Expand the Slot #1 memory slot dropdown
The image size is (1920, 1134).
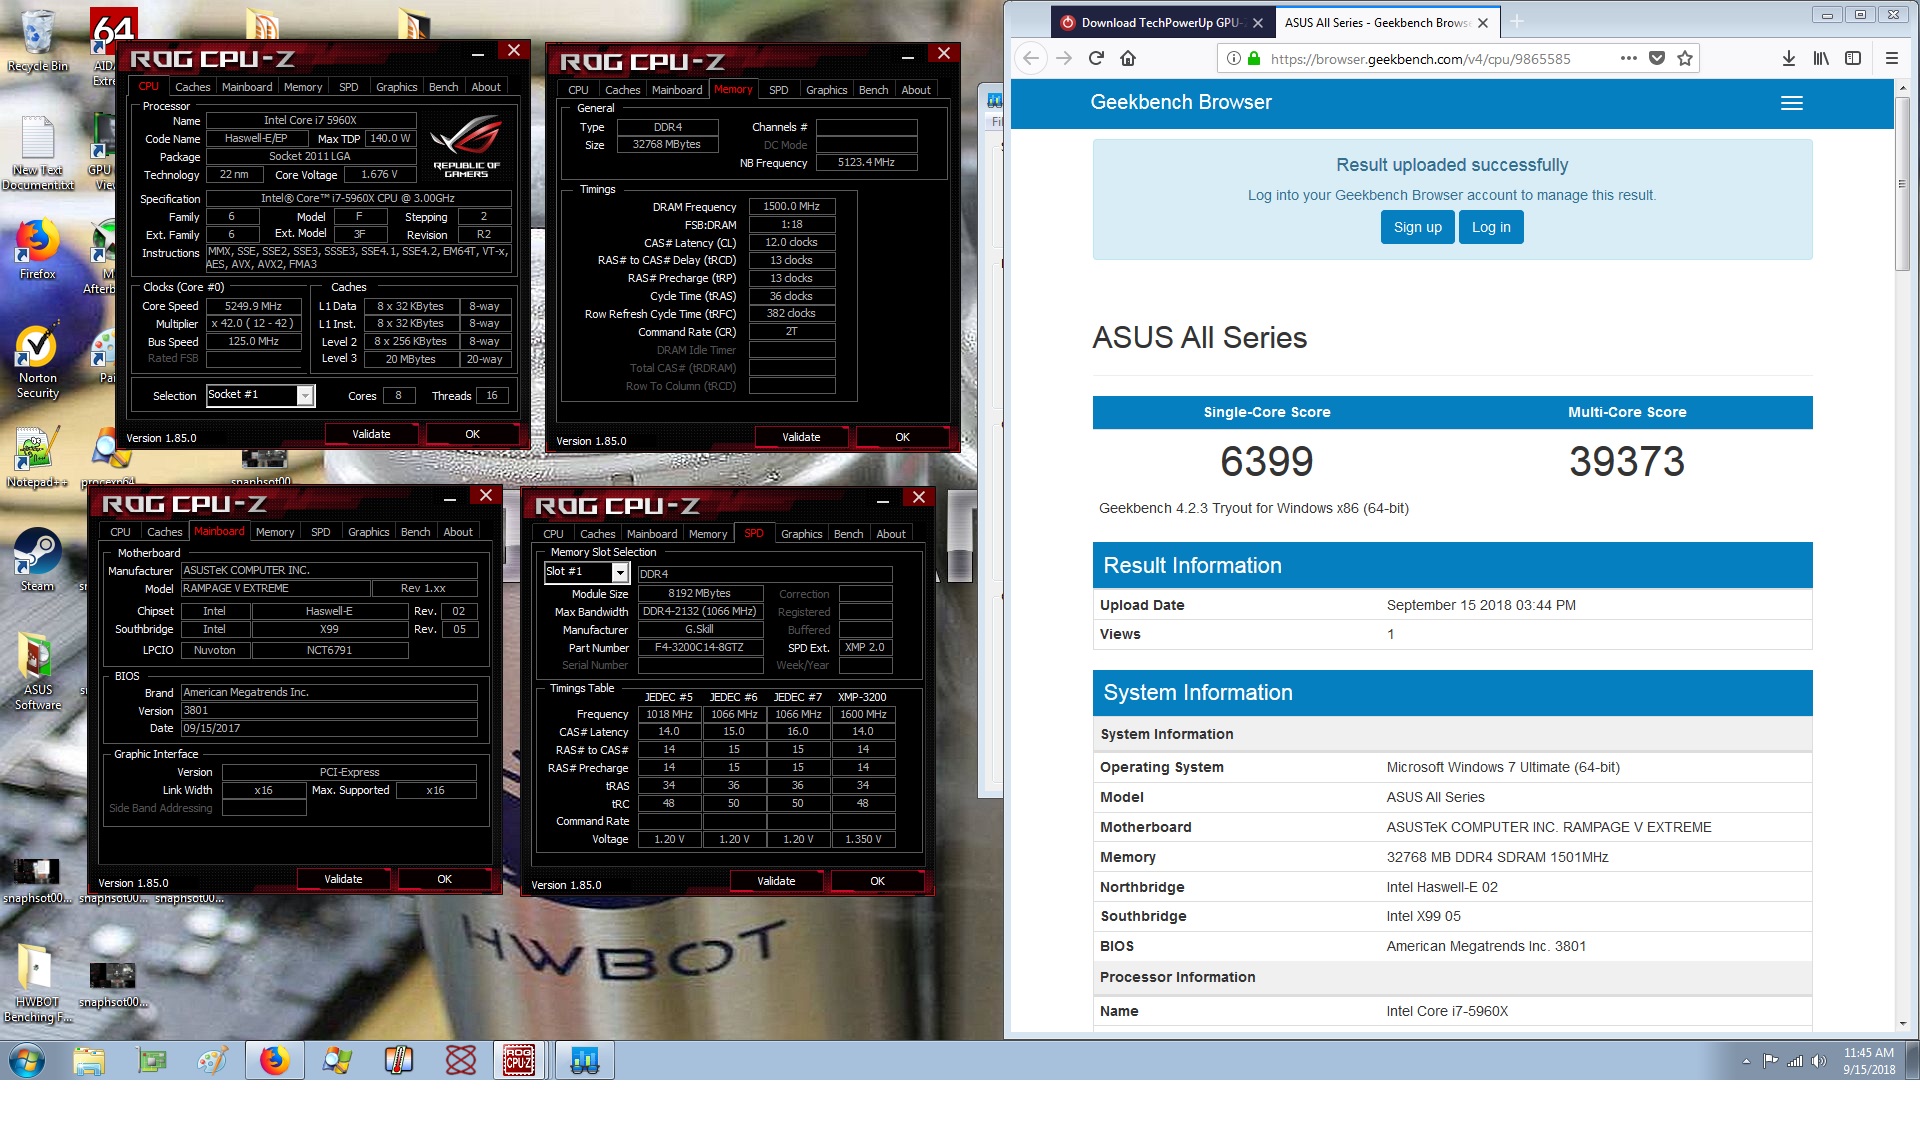pyautogui.click(x=620, y=572)
